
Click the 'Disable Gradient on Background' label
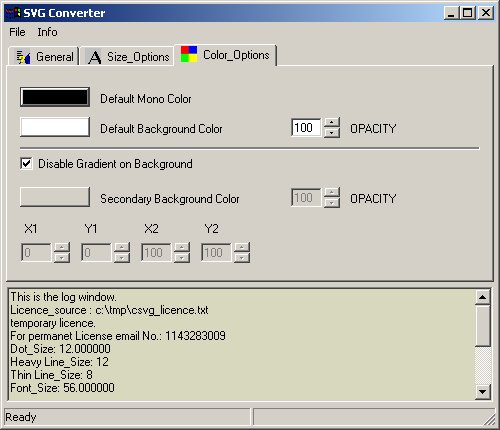(x=115, y=164)
